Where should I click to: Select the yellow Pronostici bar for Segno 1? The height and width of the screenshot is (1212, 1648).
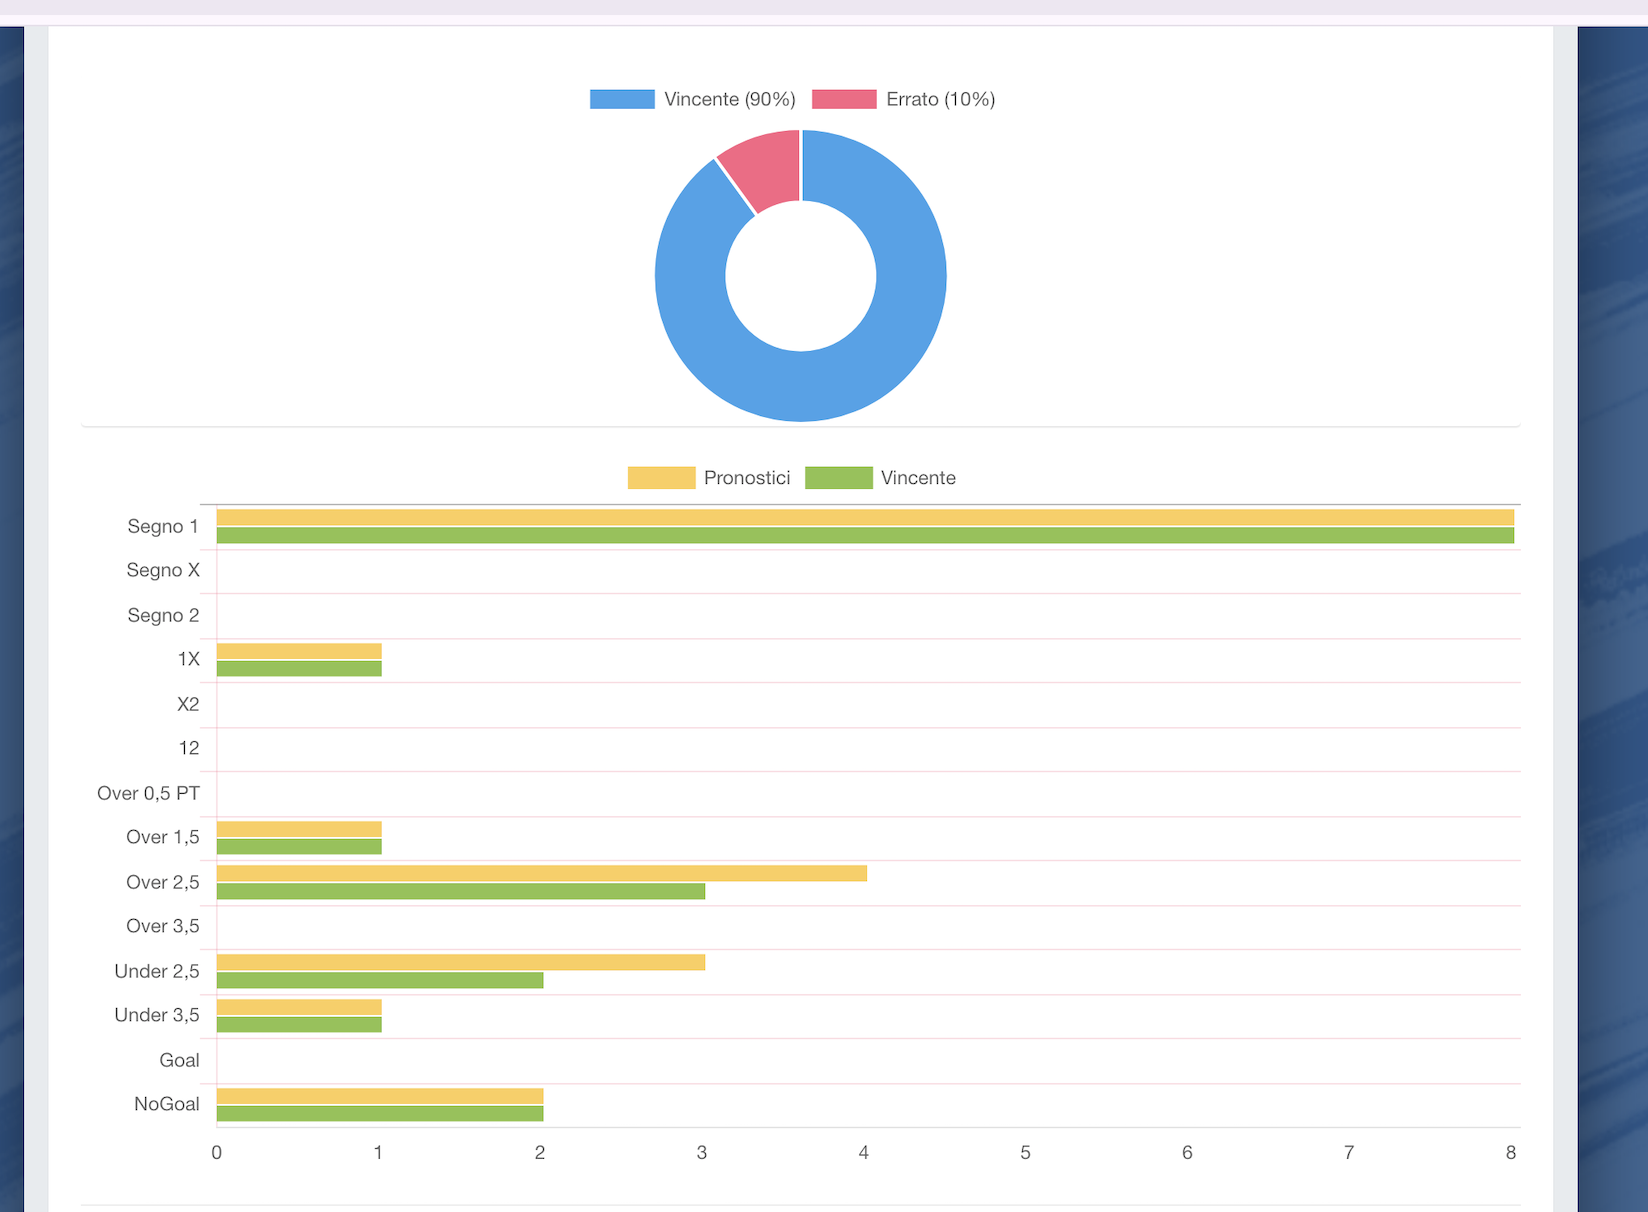tap(865, 517)
